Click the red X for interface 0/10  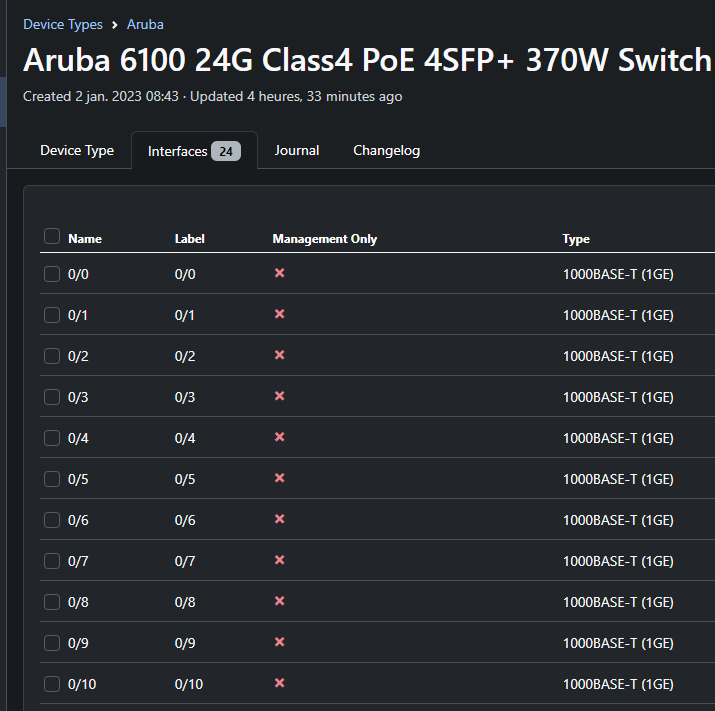pos(280,683)
